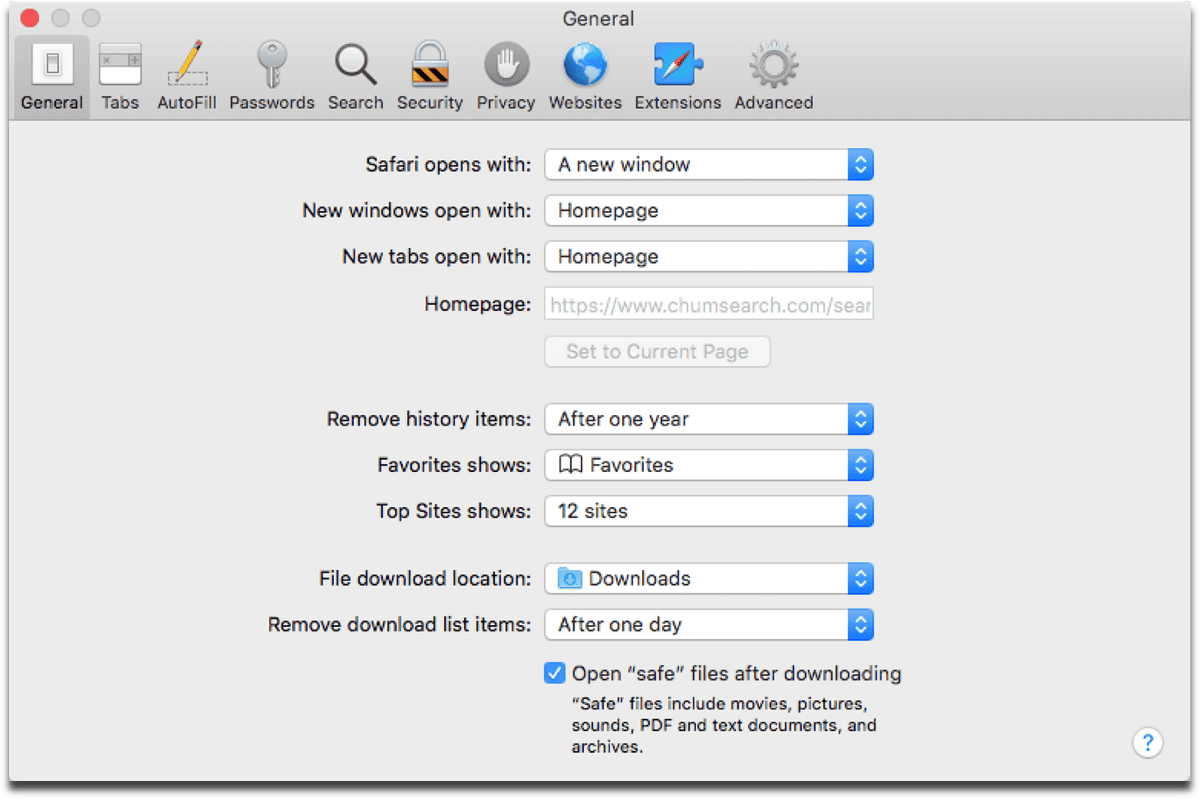
Task: Open the Tabs preferences pane
Action: click(x=120, y=77)
